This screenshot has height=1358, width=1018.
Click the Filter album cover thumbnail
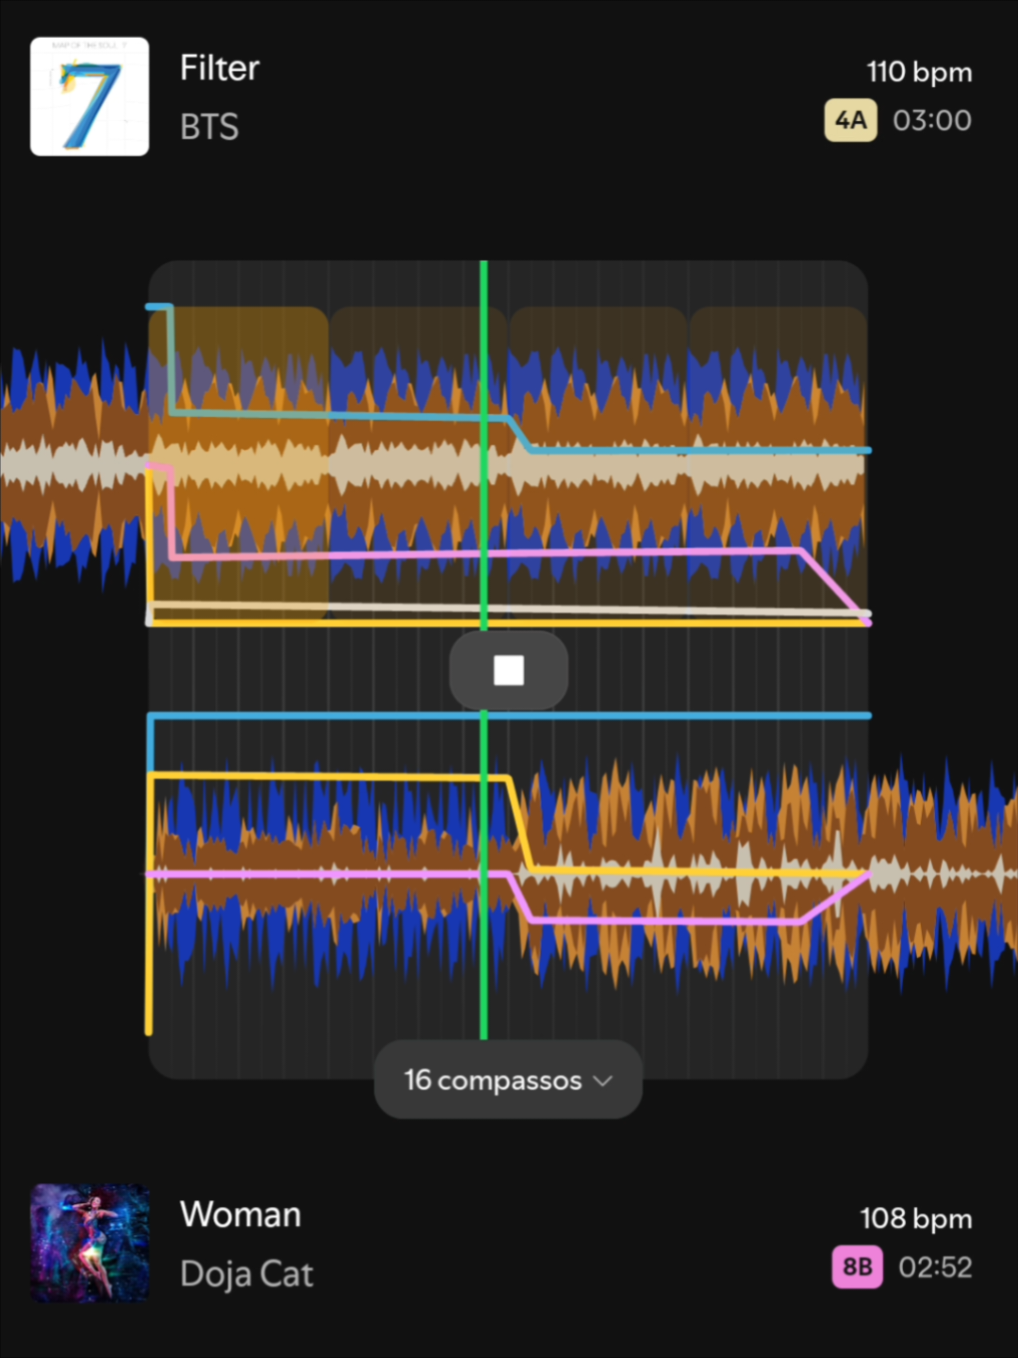click(90, 96)
